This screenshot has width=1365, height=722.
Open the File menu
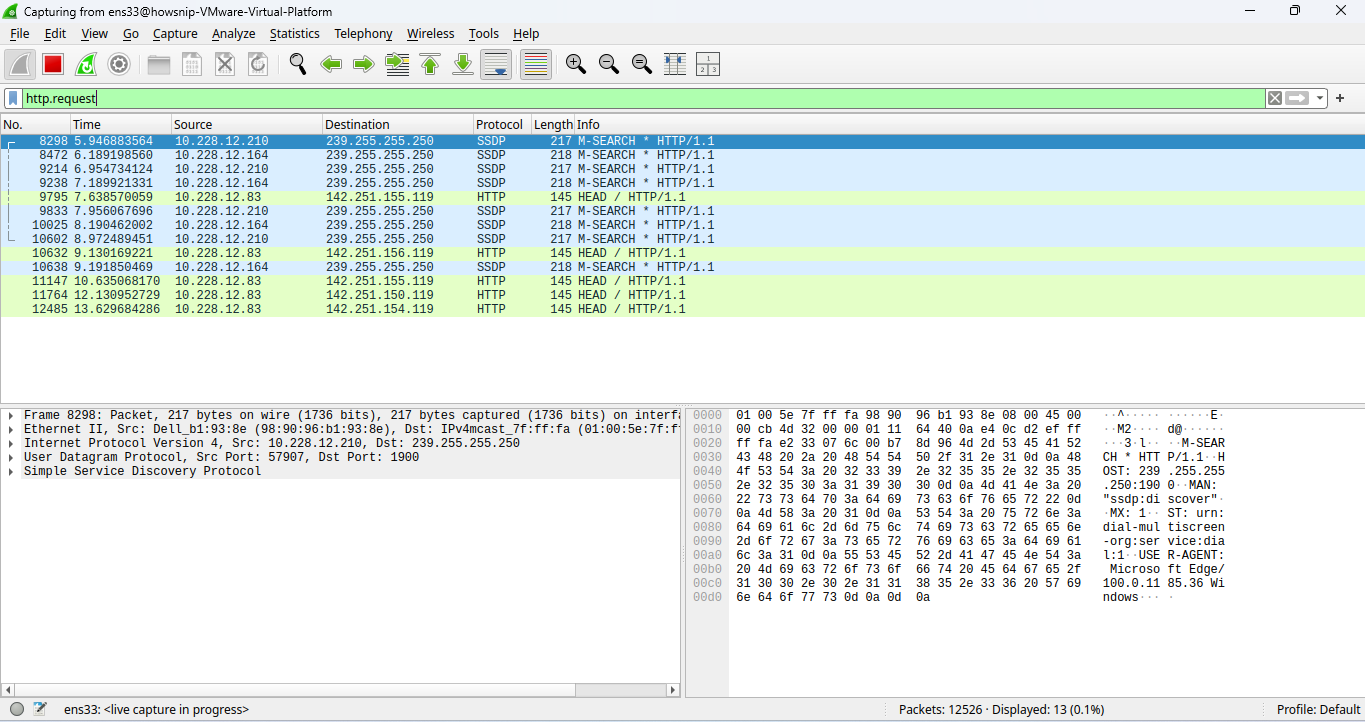pos(19,33)
